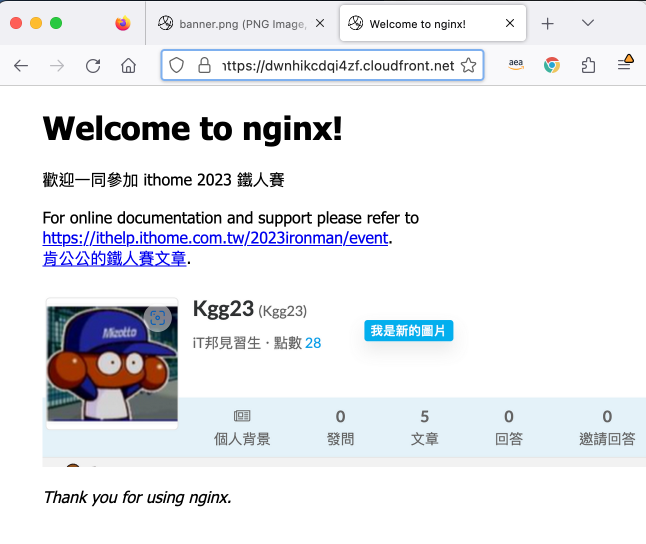This screenshot has height=544, width=646.
Task: Click the 我是新的圖片 badge
Action: pyautogui.click(x=408, y=331)
